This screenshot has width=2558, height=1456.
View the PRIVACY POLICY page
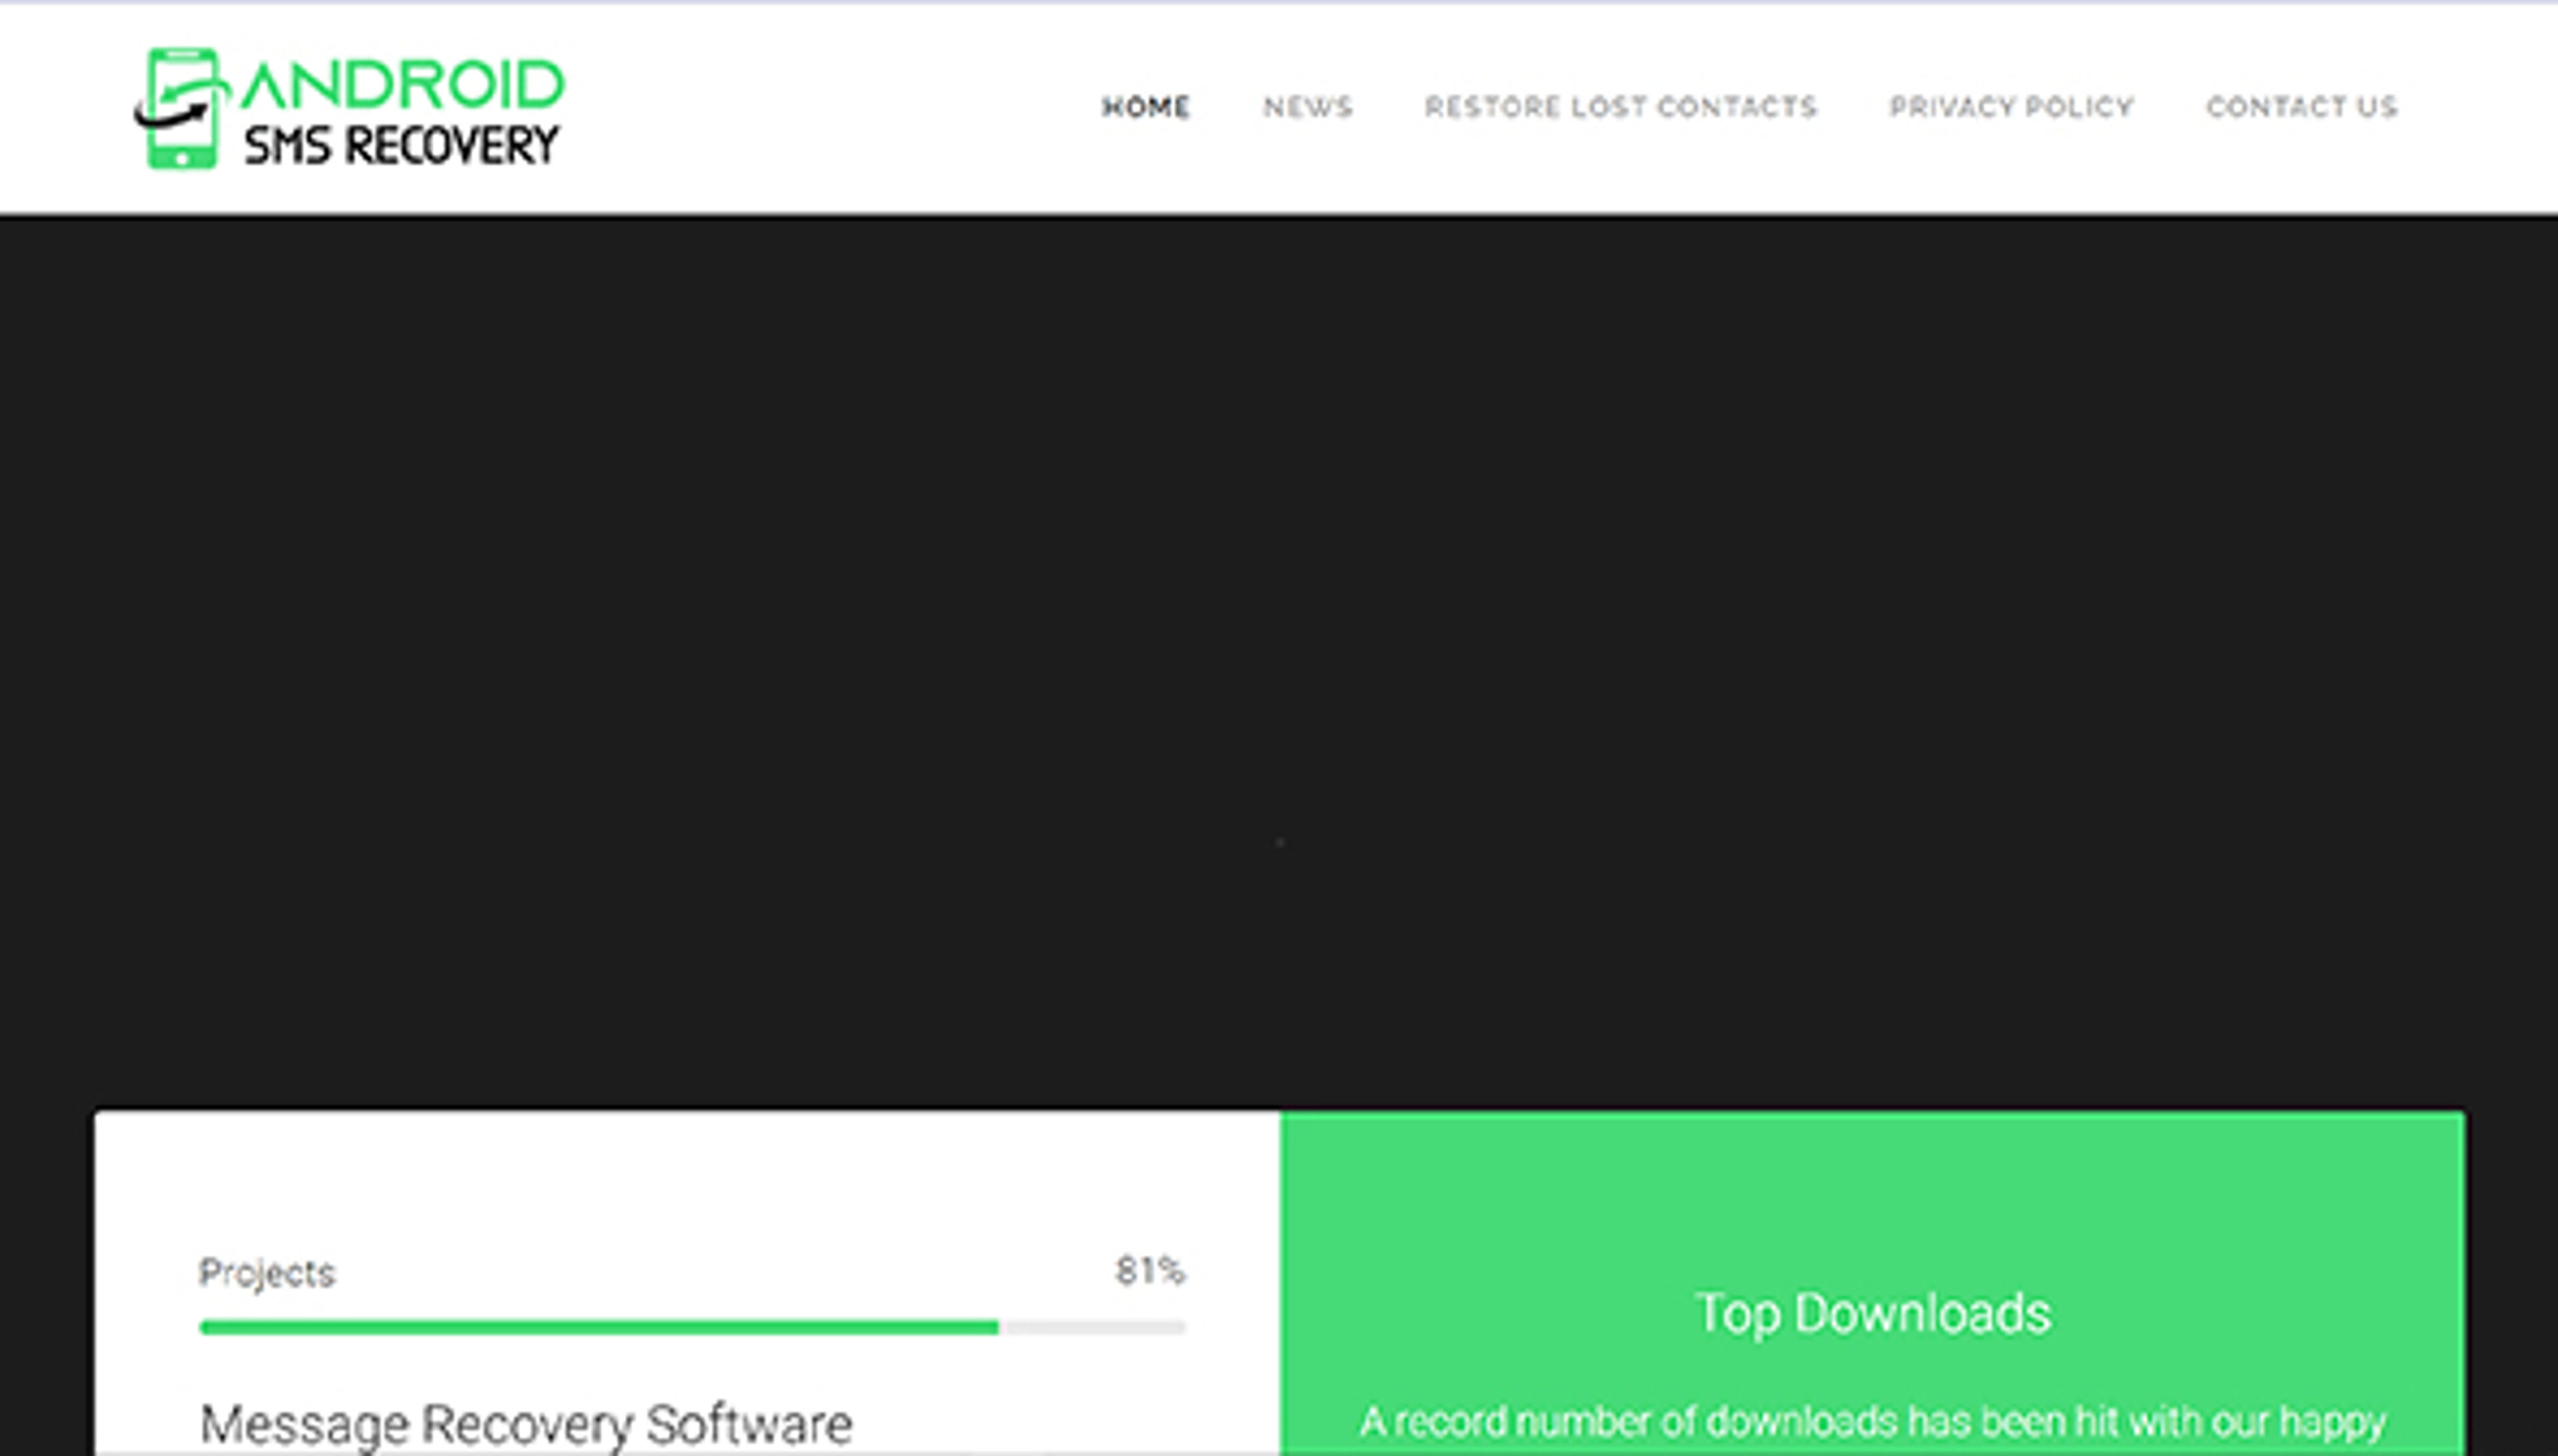pyautogui.click(x=2012, y=106)
